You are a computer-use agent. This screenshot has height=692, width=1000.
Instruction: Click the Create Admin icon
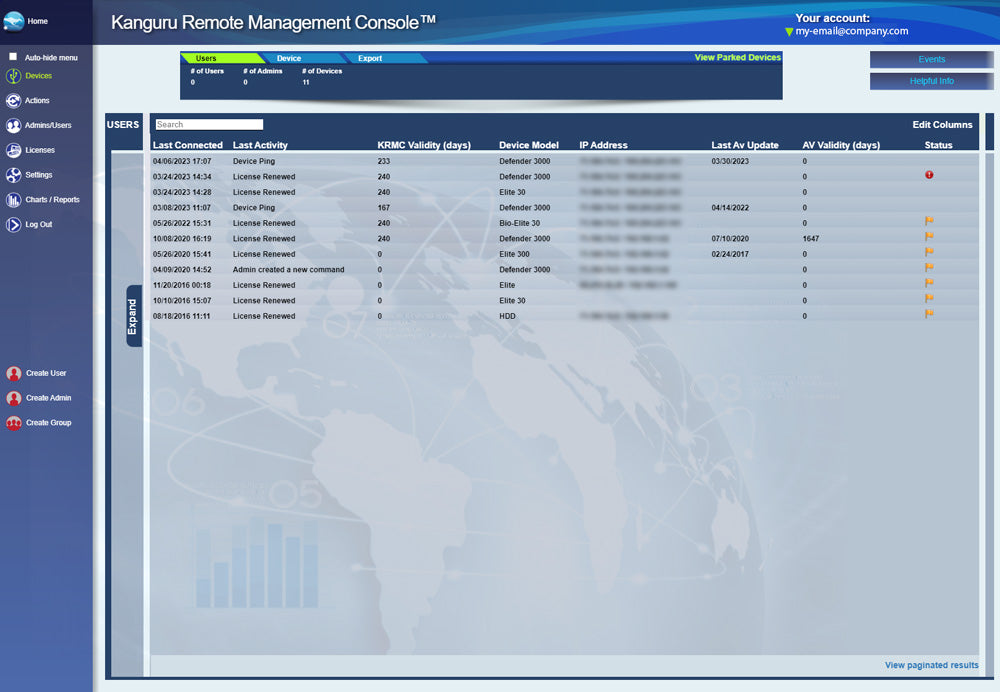[x=13, y=398]
